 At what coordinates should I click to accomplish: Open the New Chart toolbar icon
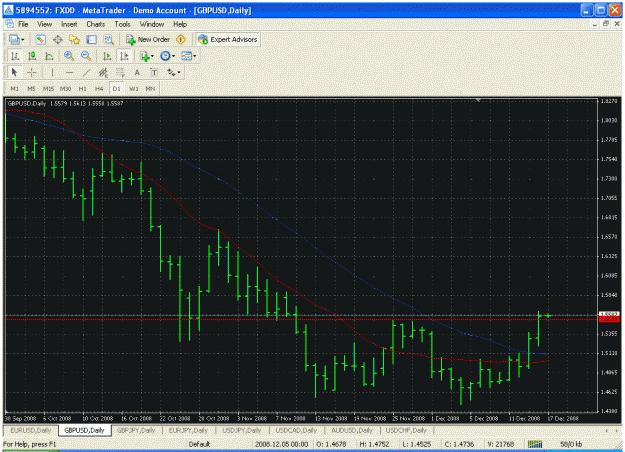click(x=15, y=39)
